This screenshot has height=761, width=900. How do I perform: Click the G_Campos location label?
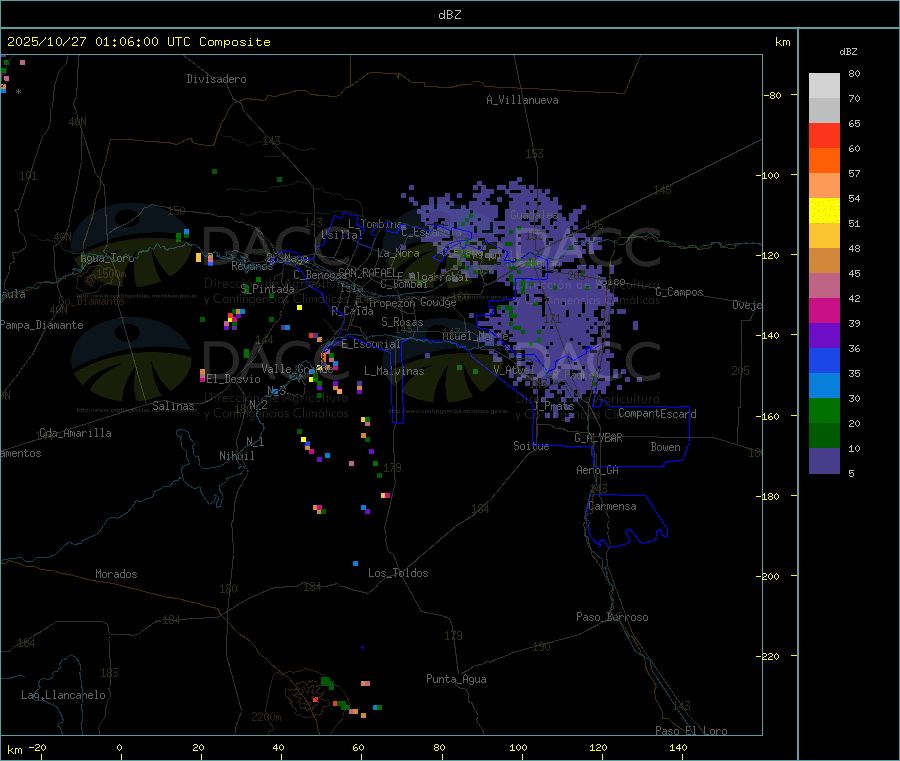[679, 292]
